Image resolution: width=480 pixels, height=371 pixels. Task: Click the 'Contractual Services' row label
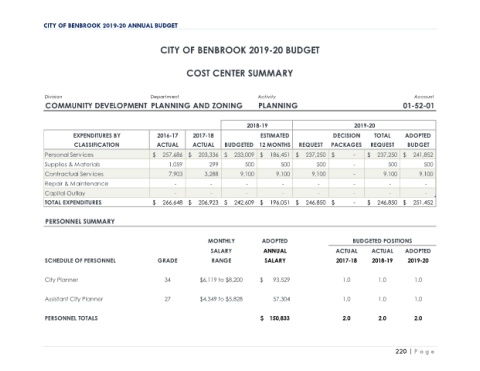tap(74, 174)
